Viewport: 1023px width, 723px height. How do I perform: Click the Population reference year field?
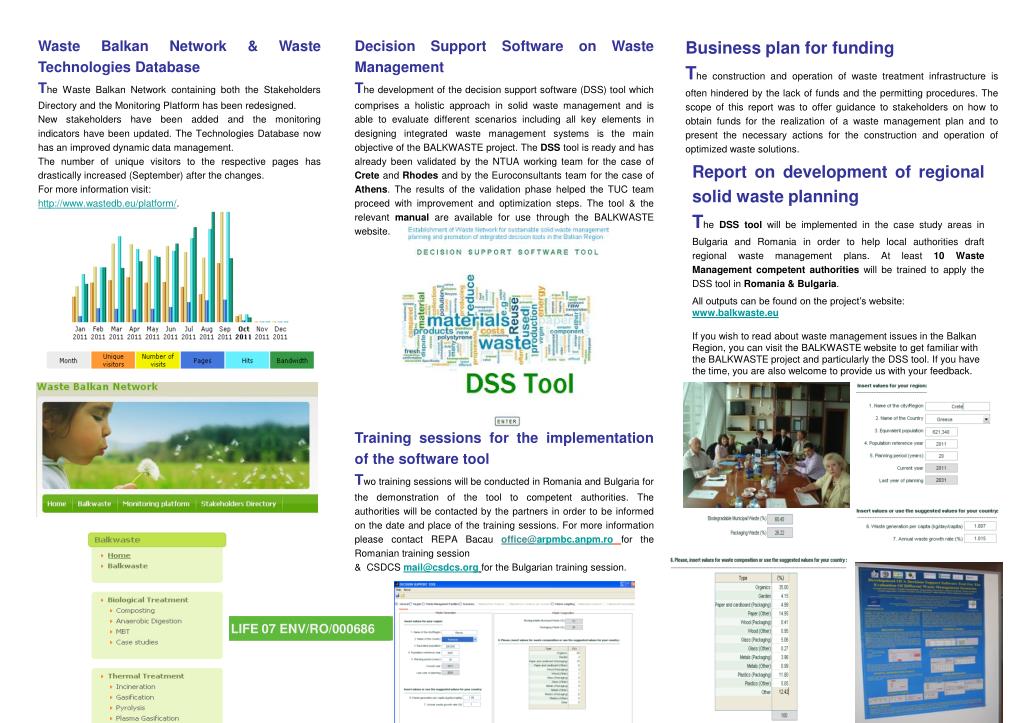pos(941,444)
